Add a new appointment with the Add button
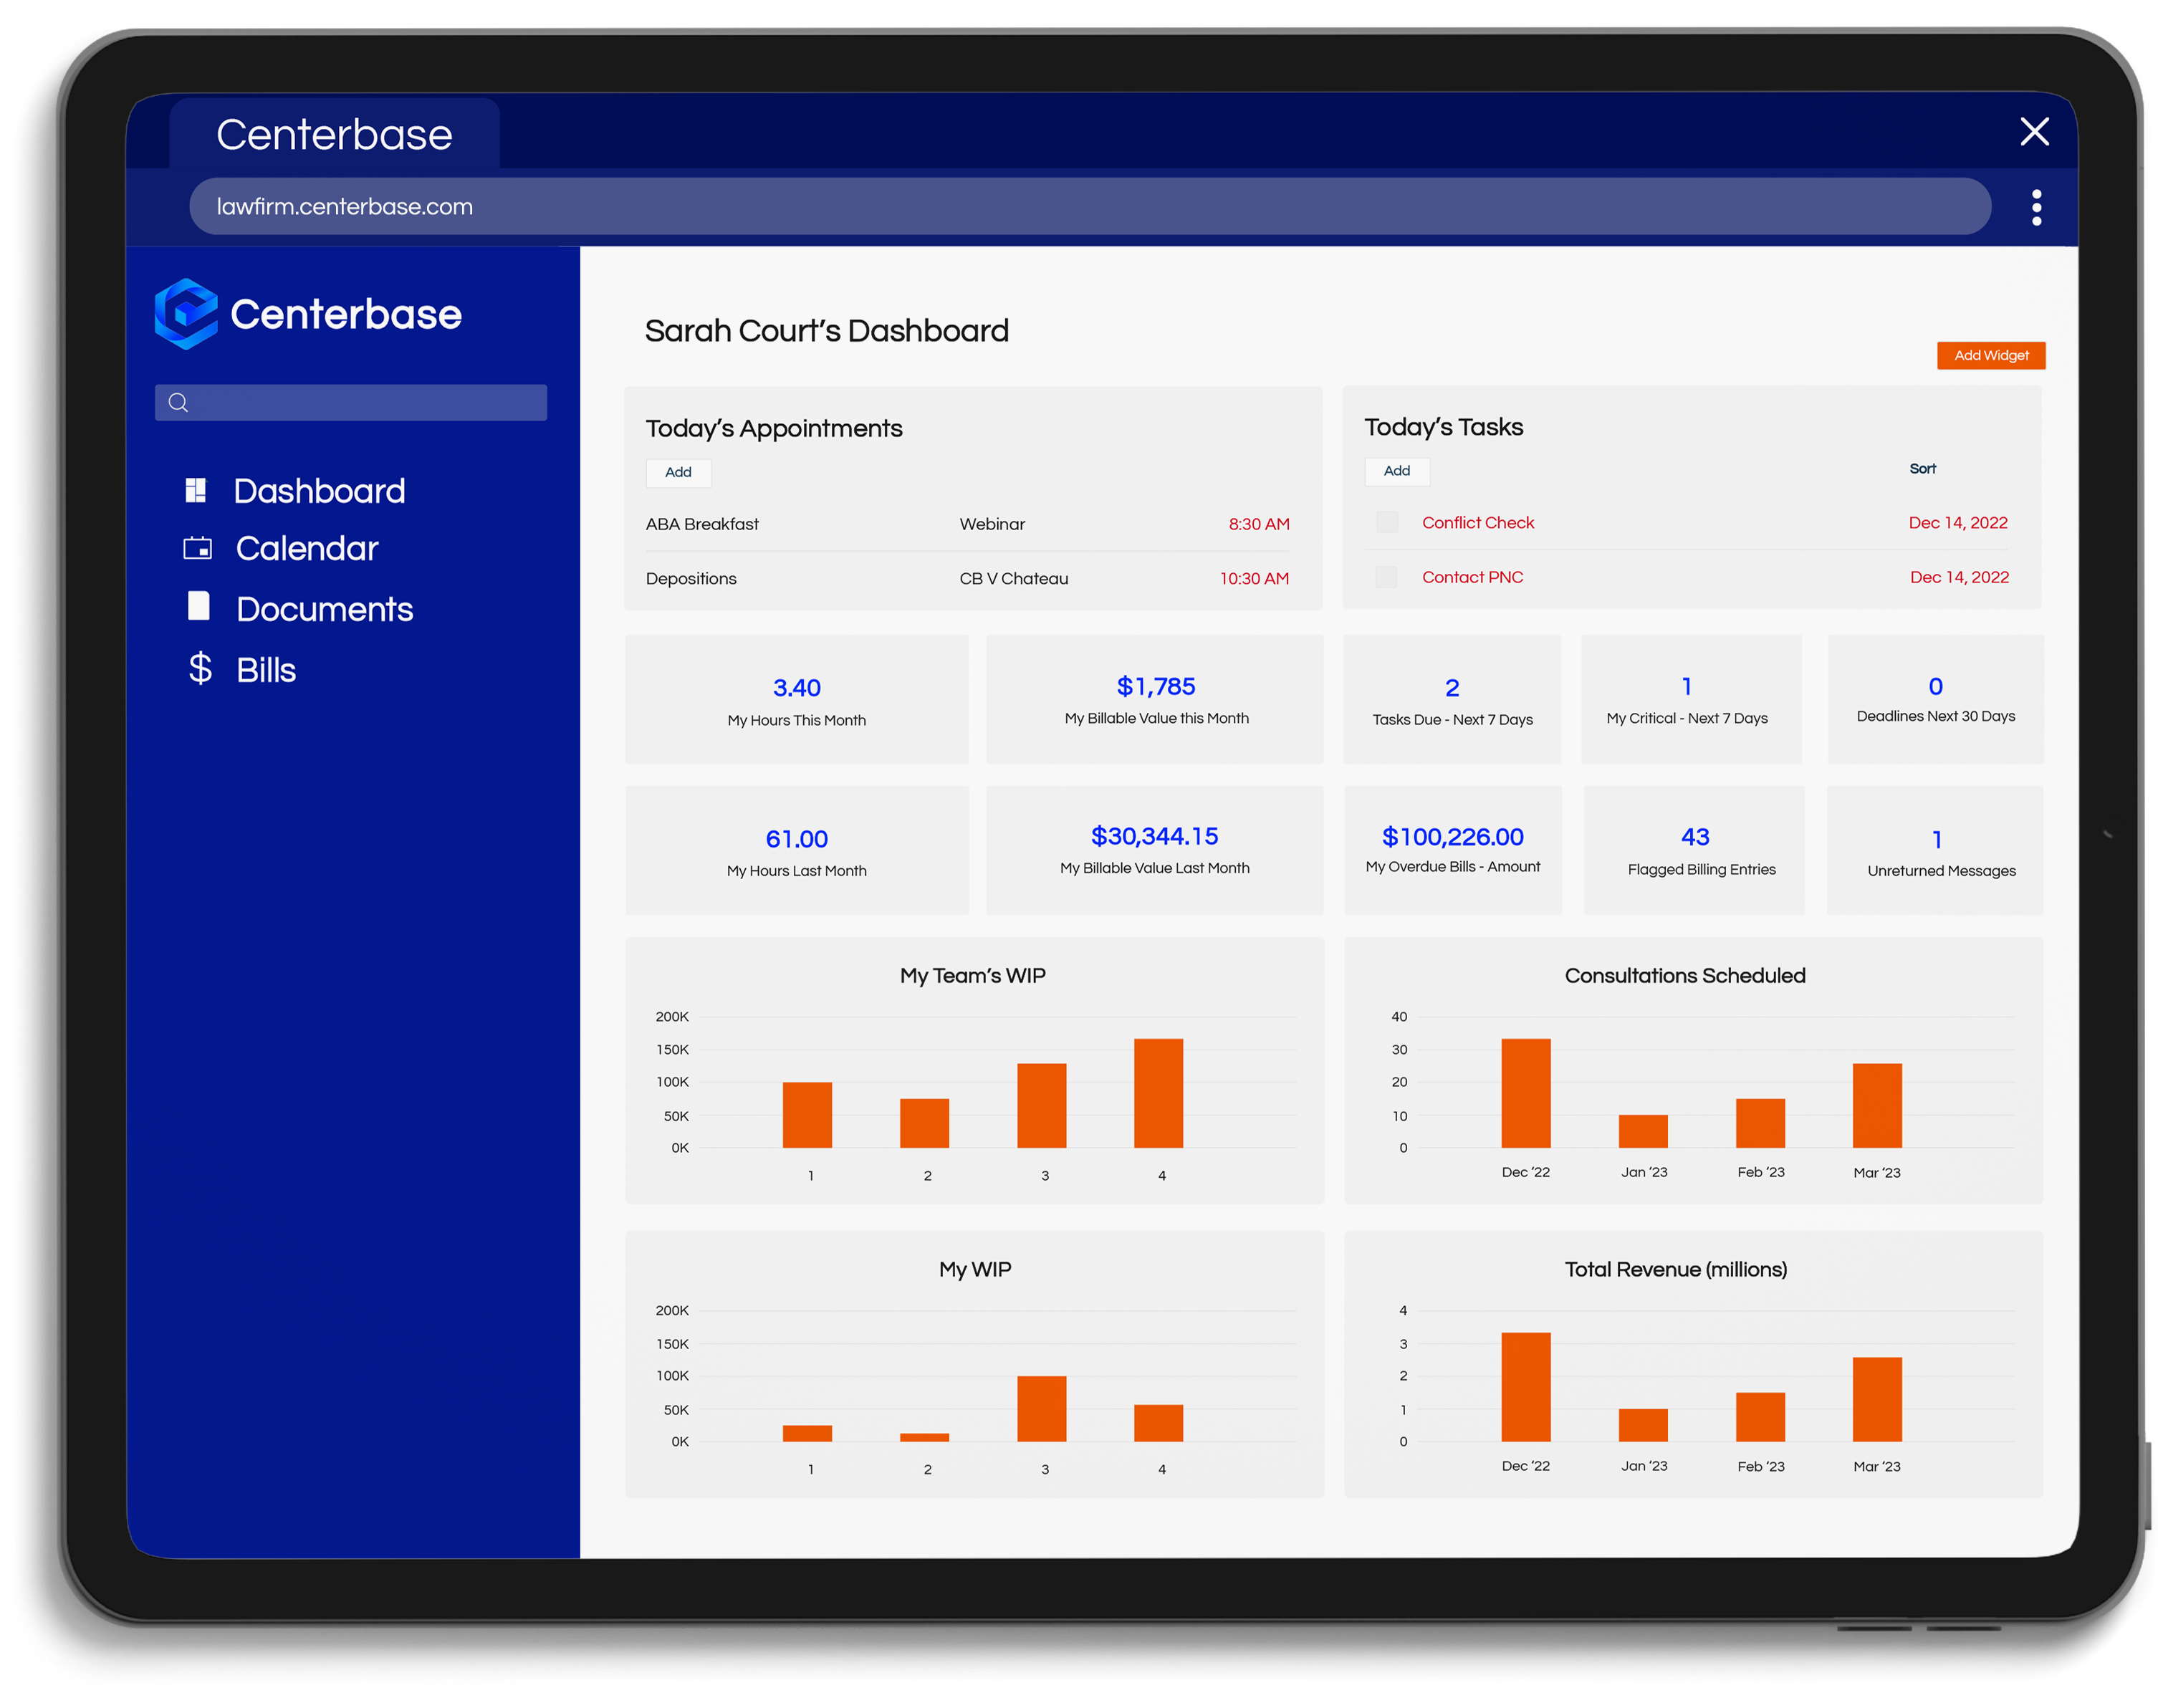Viewport: 2158px width, 1708px height. 678,472
